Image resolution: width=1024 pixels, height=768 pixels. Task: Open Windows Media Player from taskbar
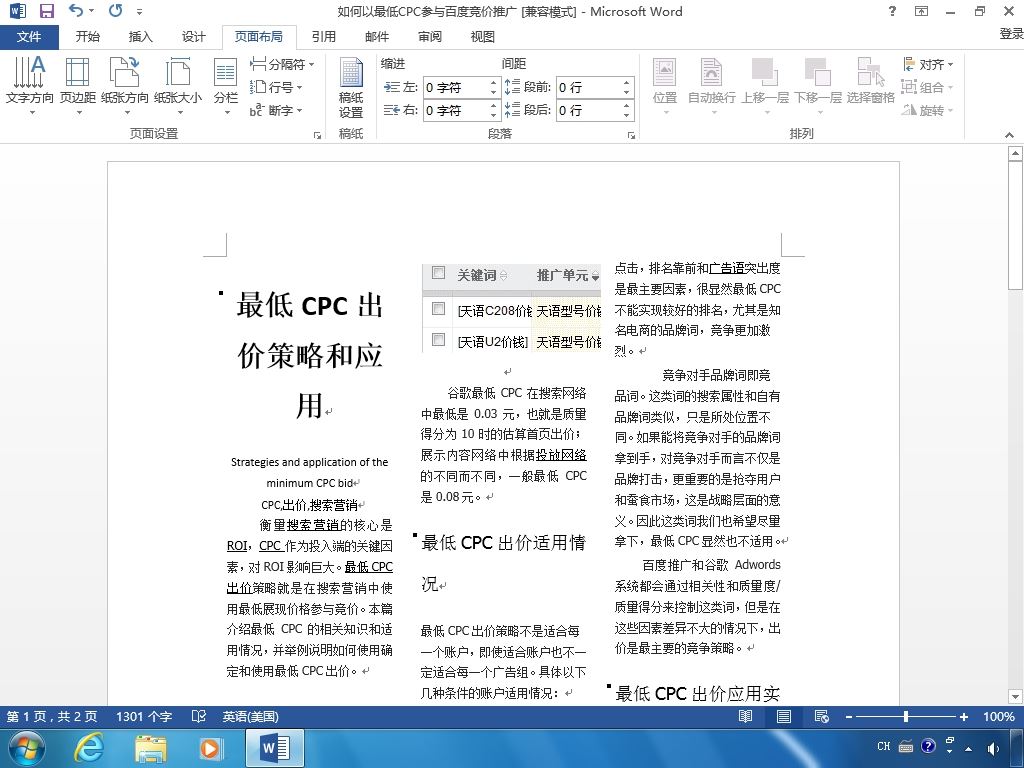[210, 748]
